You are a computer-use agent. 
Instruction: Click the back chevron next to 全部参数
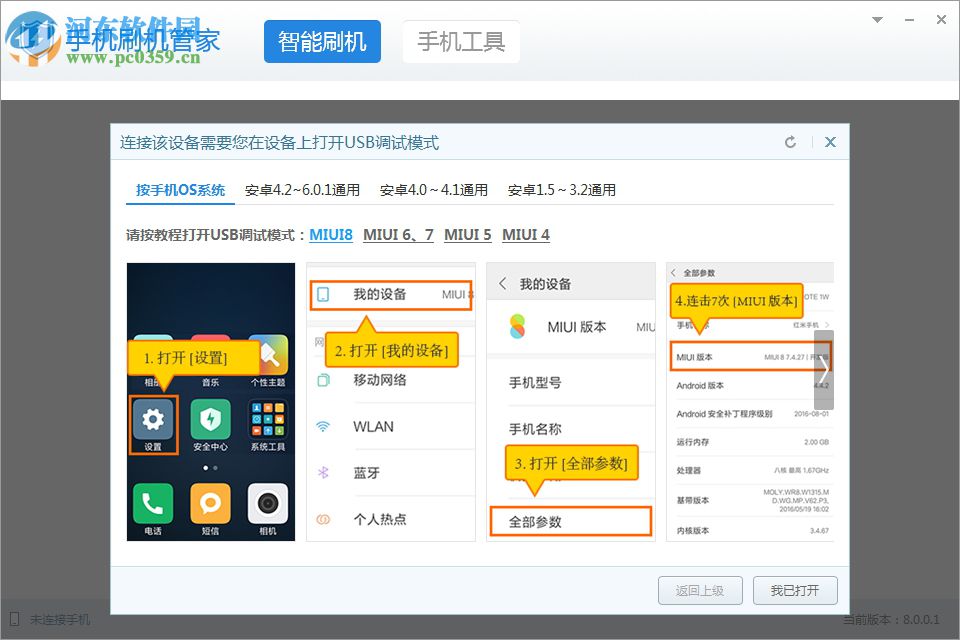coord(672,271)
